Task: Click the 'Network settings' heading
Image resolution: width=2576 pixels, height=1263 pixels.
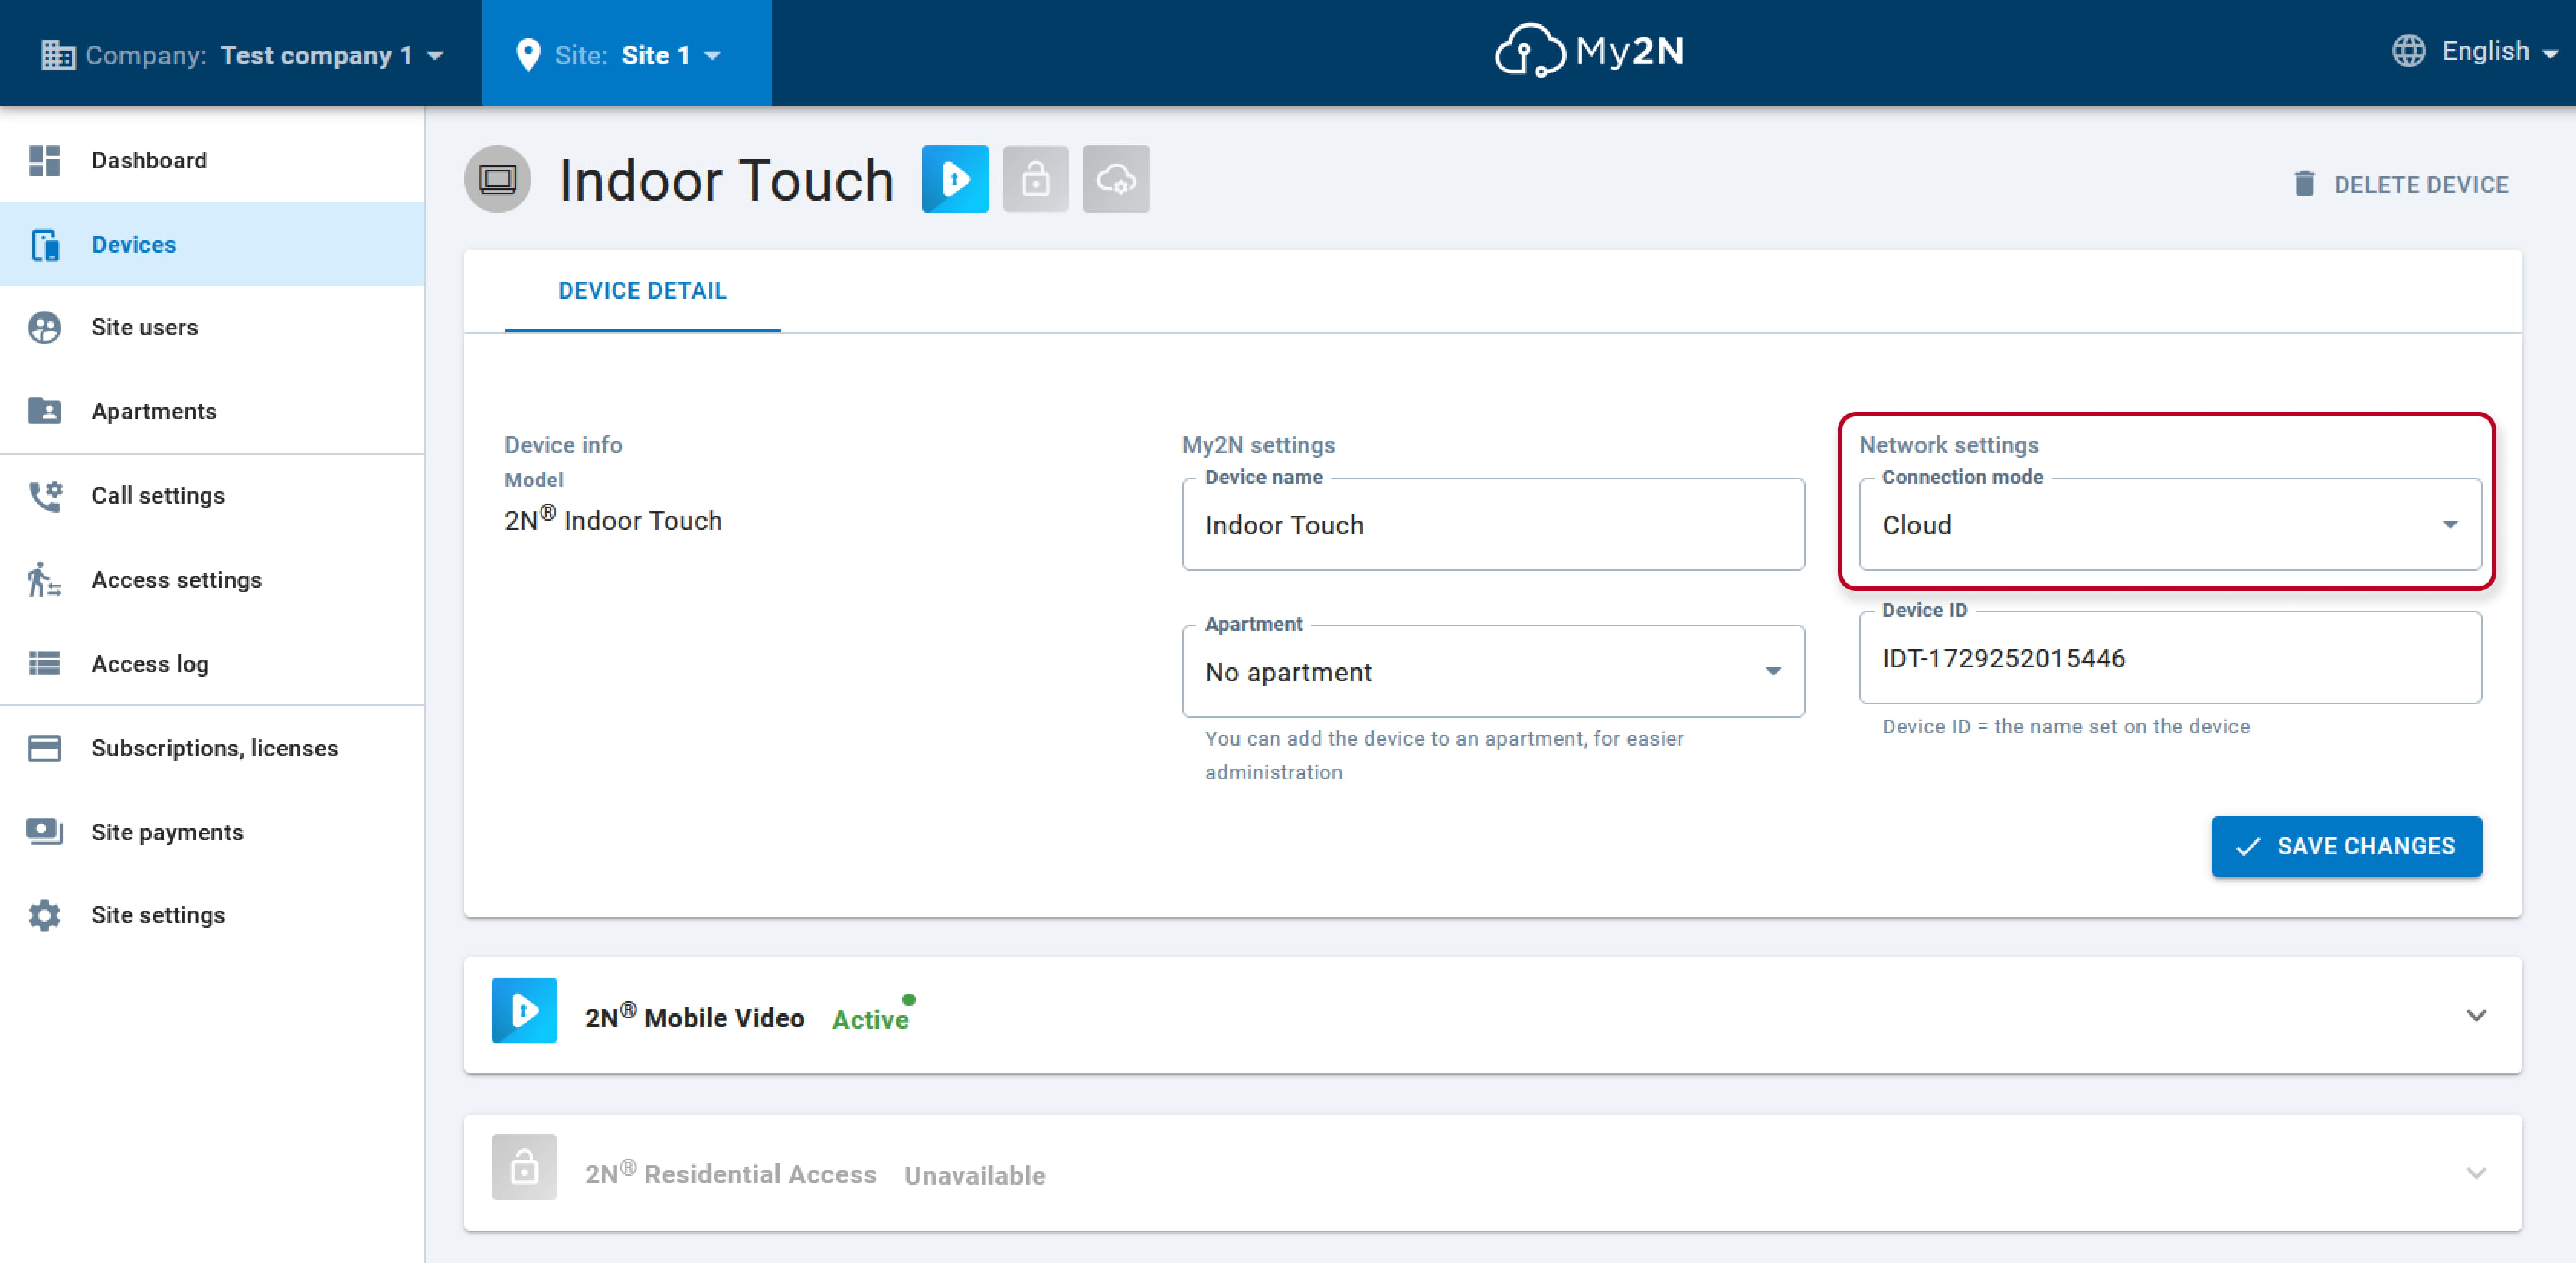Action: [1949, 445]
